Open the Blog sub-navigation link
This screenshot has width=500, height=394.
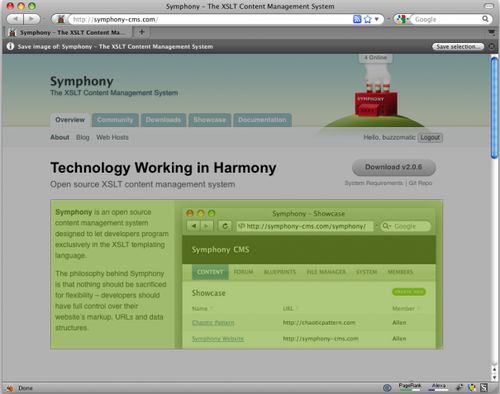click(83, 137)
